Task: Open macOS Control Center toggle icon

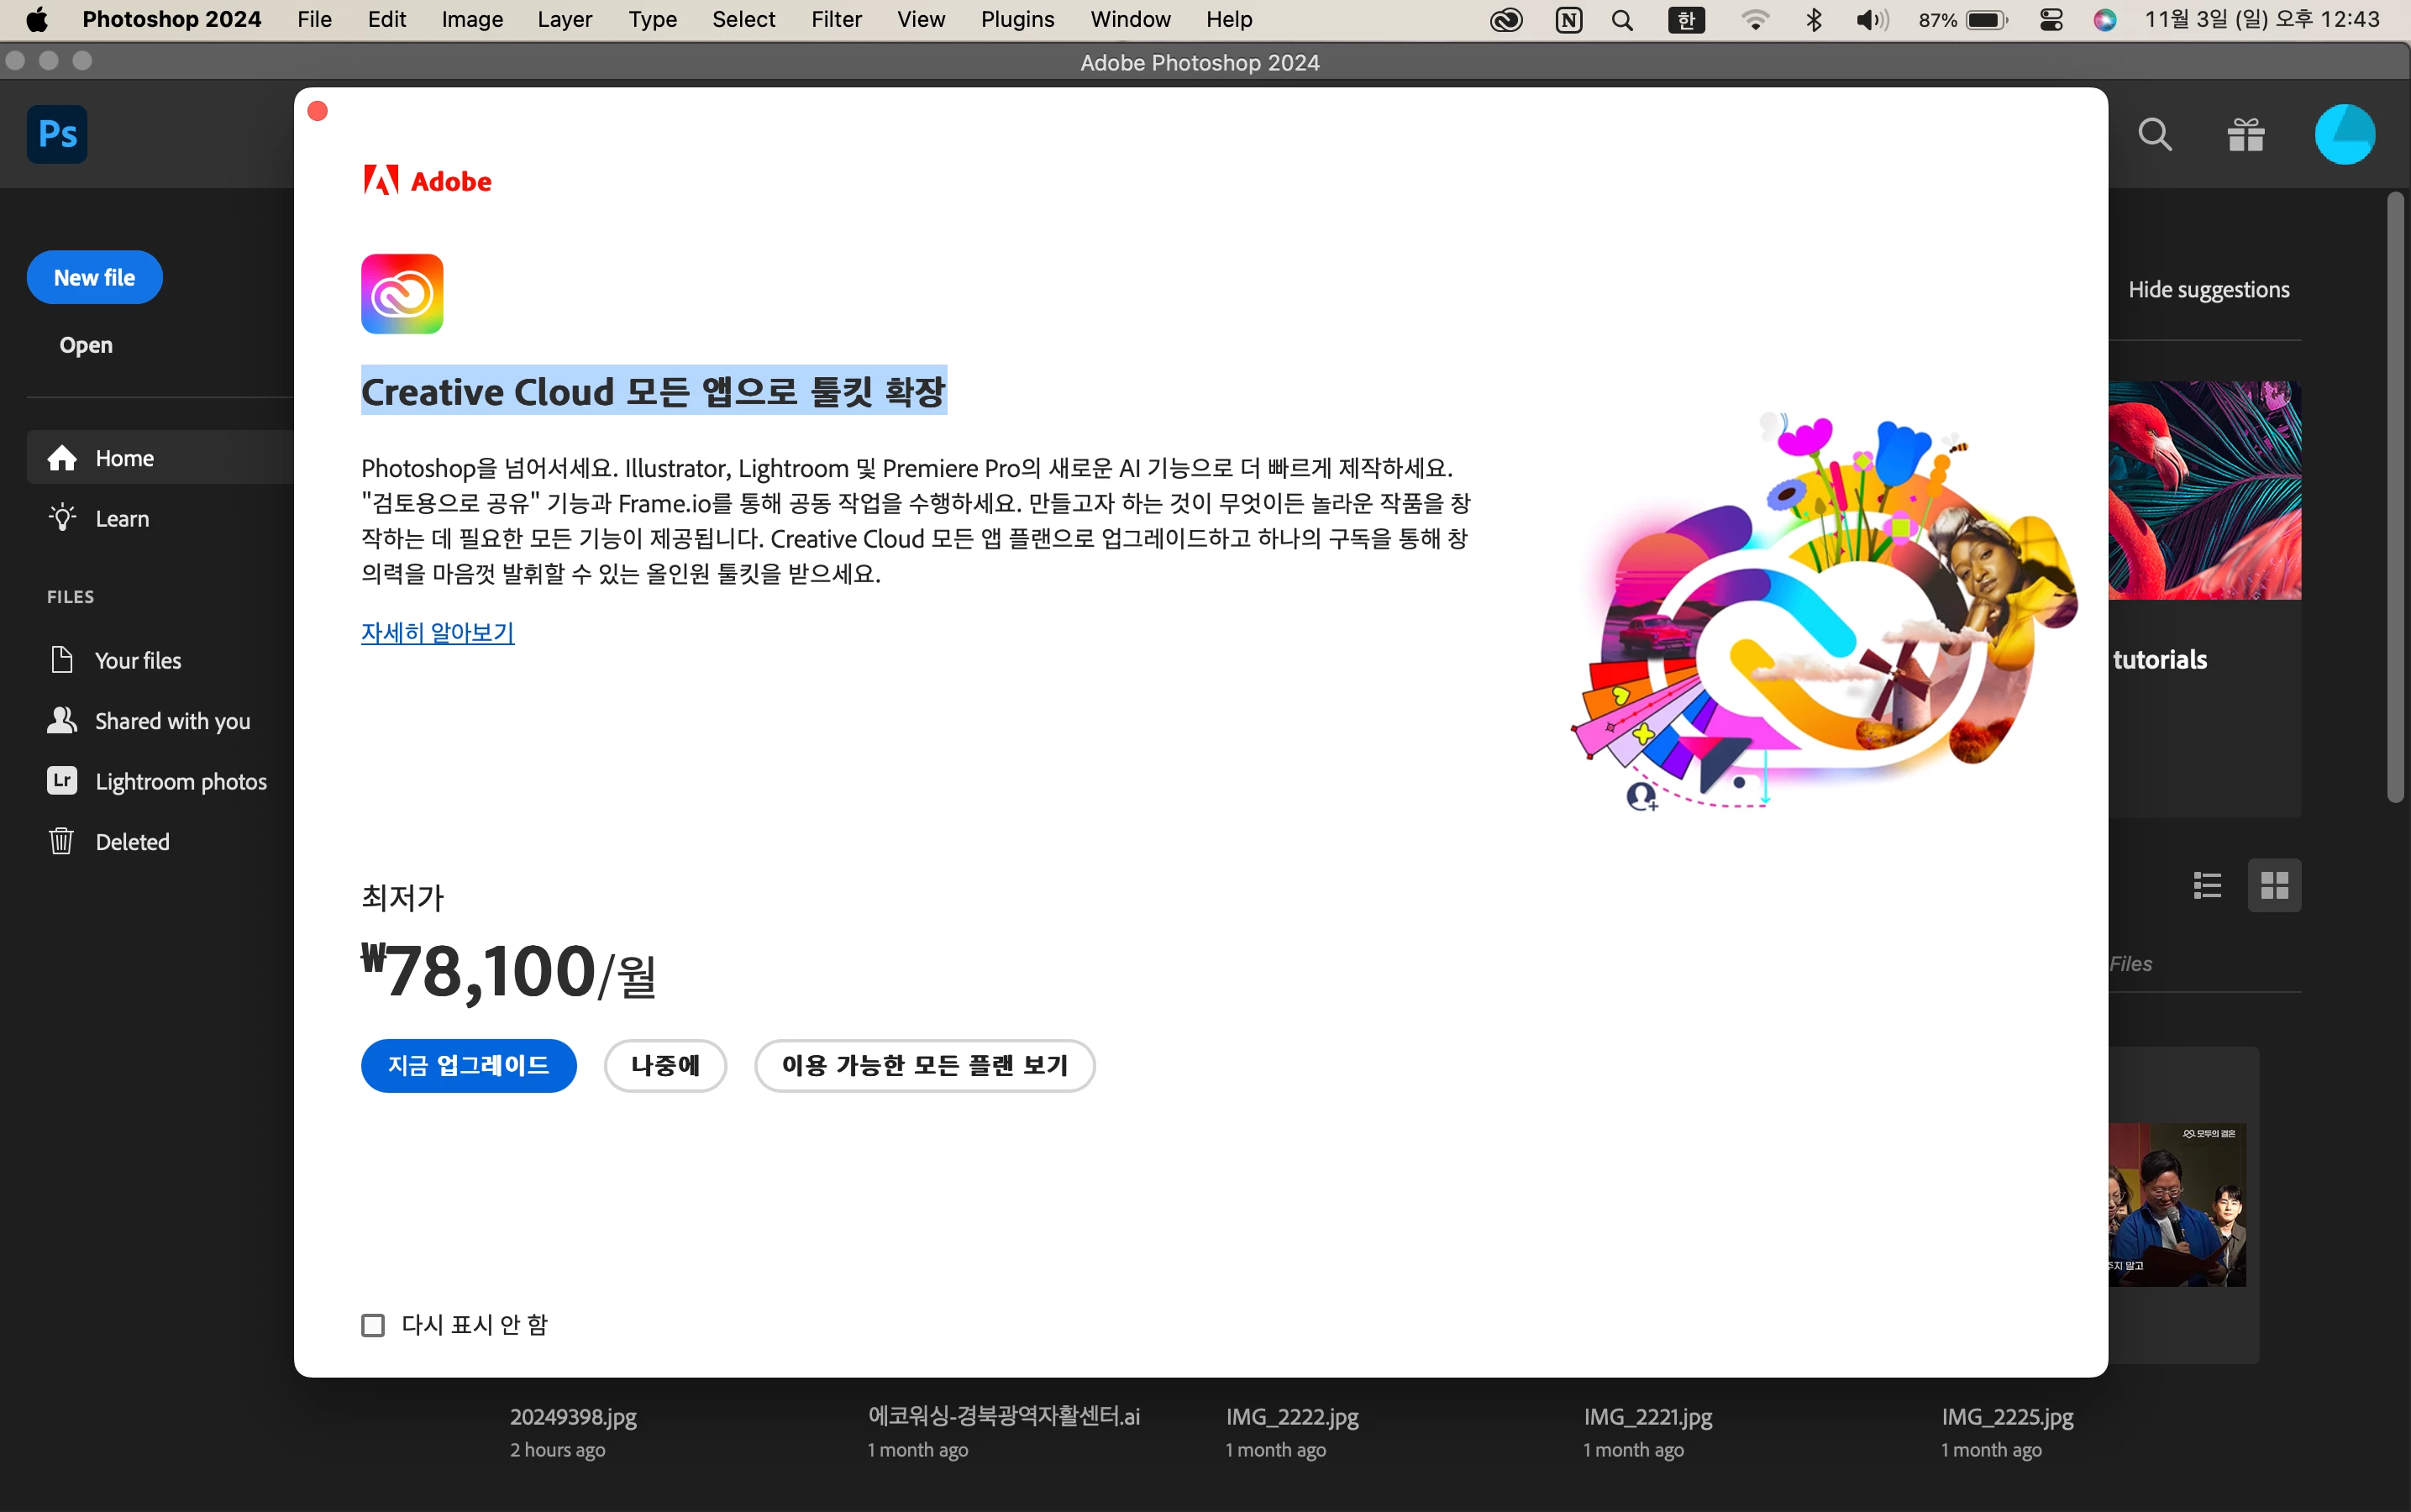Action: pos(2051,20)
